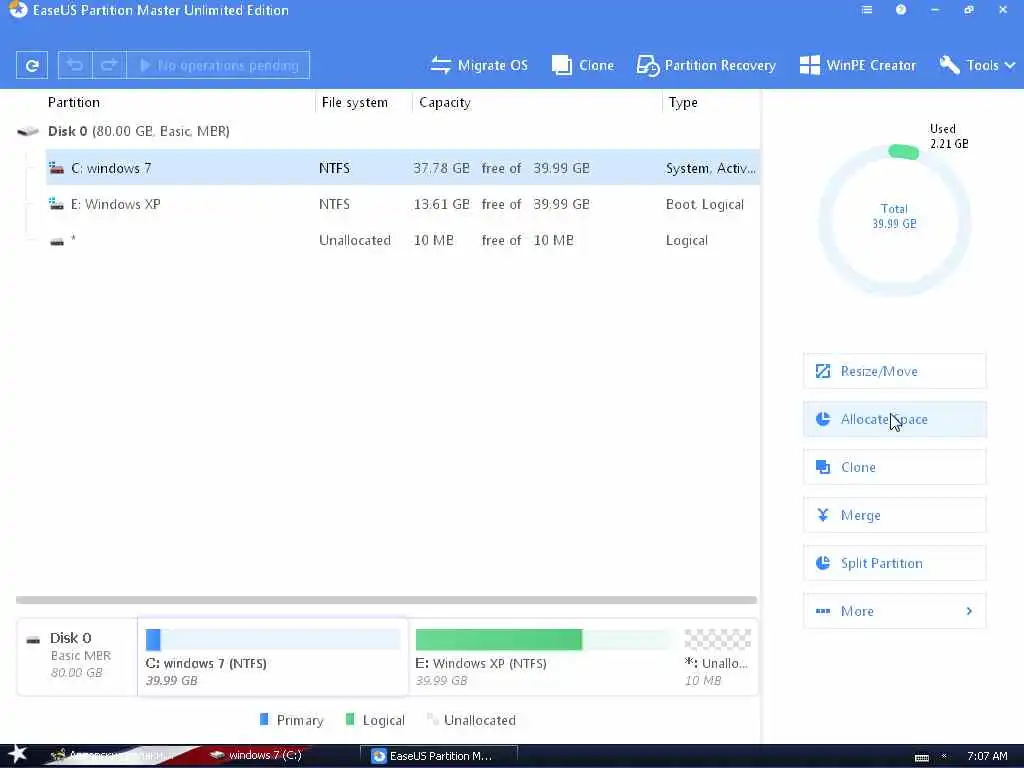Click the Migrate OS arrows icon
Image resolution: width=1024 pixels, height=768 pixels.
(x=441, y=65)
